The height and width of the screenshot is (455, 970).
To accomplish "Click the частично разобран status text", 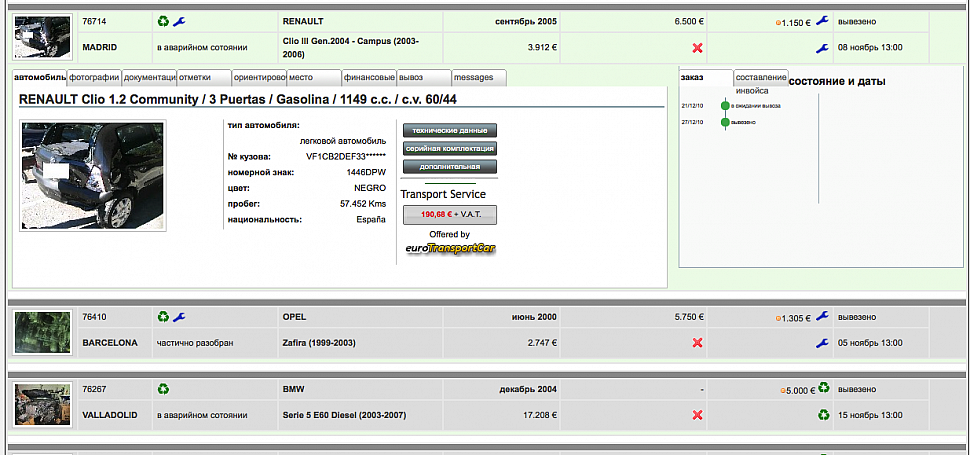I will pyautogui.click(x=195, y=342).
